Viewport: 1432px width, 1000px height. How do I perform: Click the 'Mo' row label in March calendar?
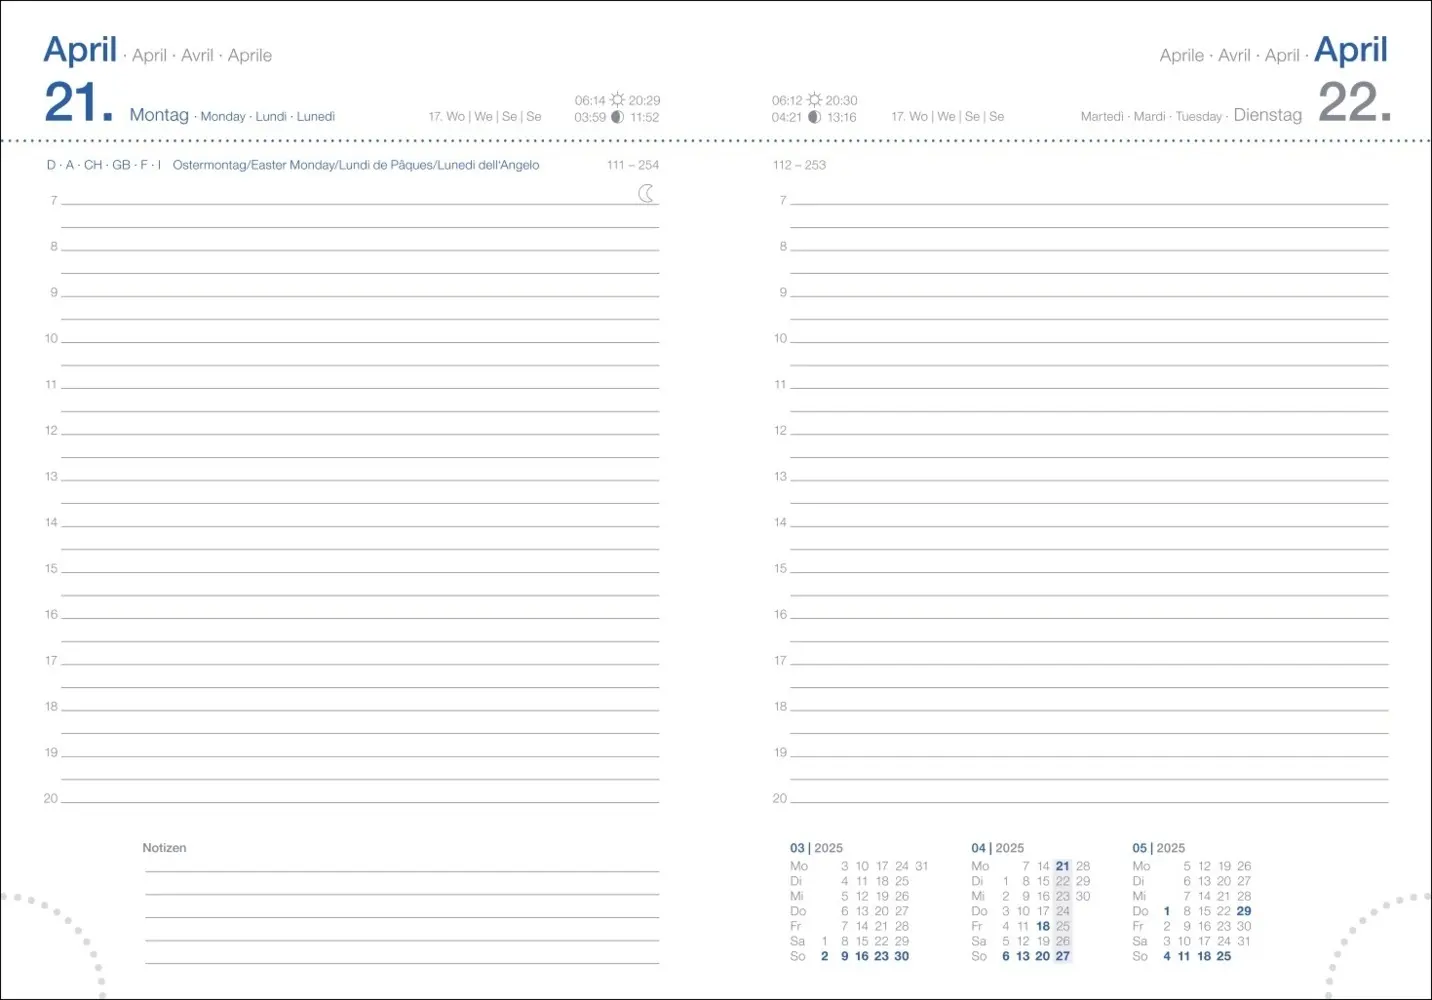tap(799, 866)
